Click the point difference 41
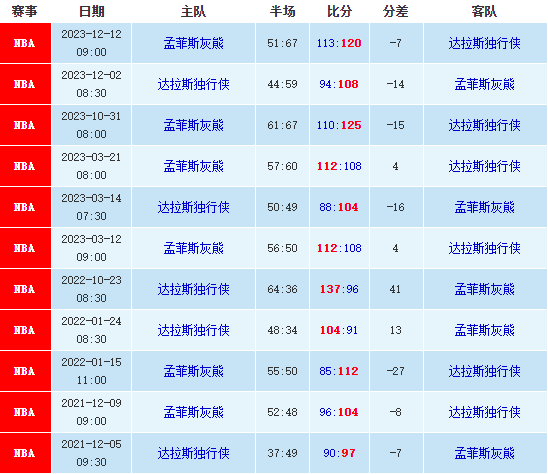 [396, 289]
